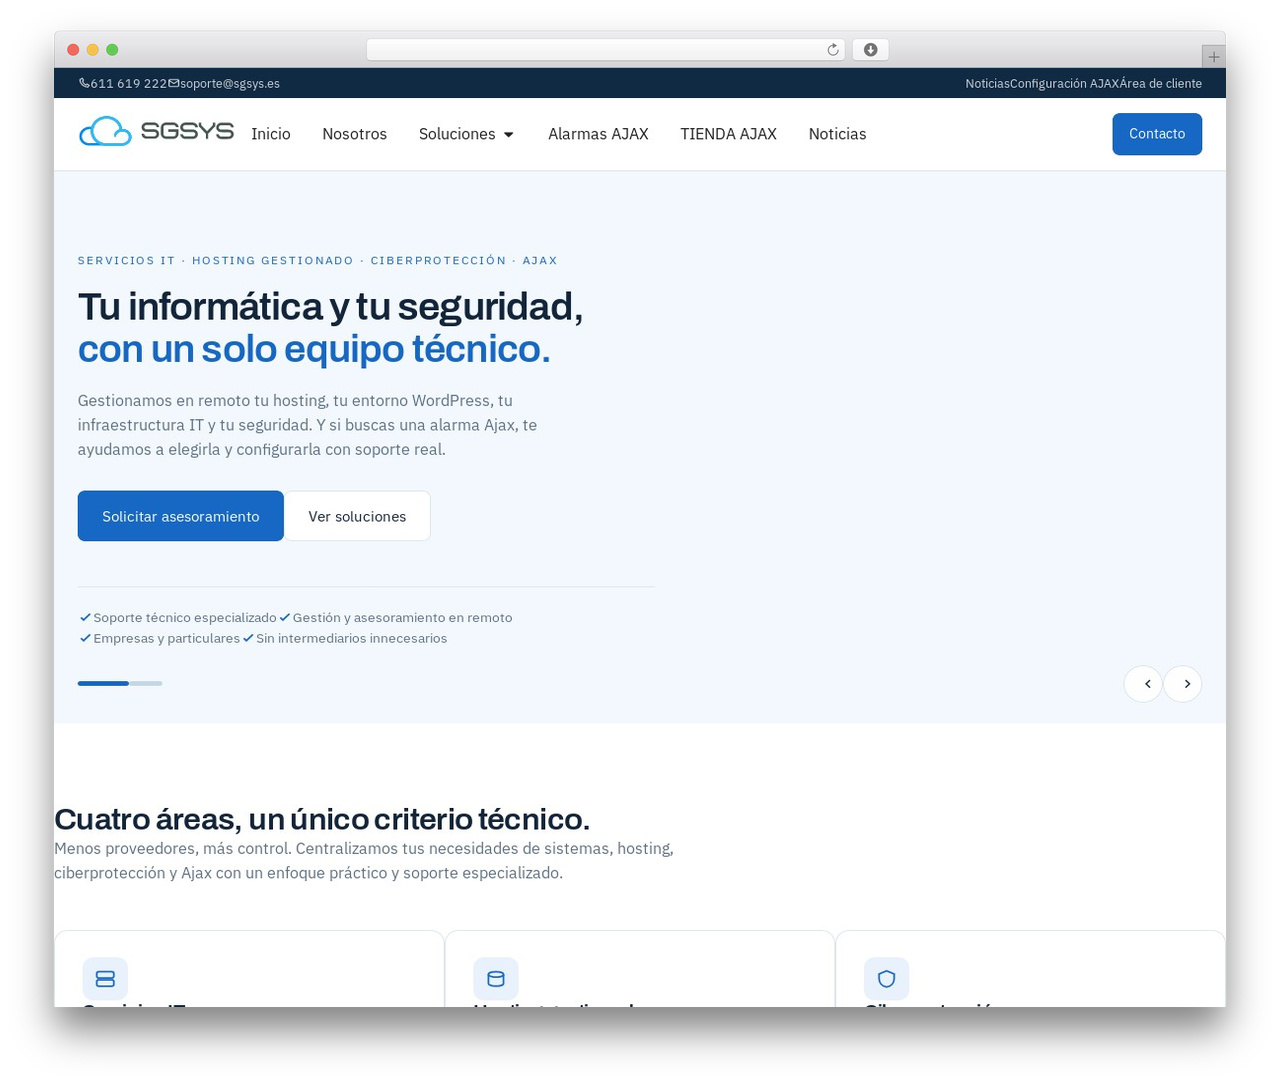Click the database icon in the second card
This screenshot has height=1084, width=1280.
[x=496, y=979]
